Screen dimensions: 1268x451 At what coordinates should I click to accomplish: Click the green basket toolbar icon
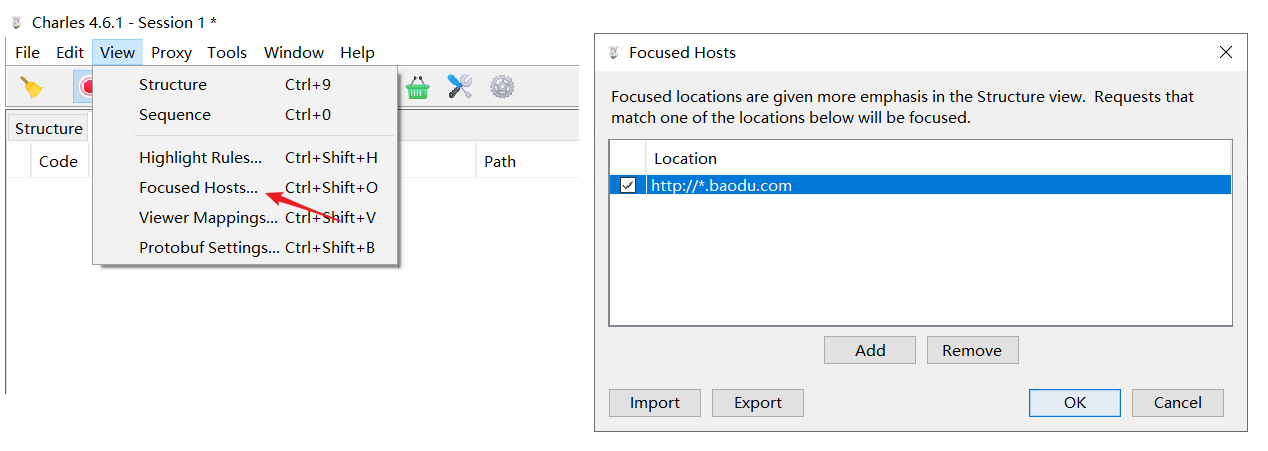coord(417,87)
